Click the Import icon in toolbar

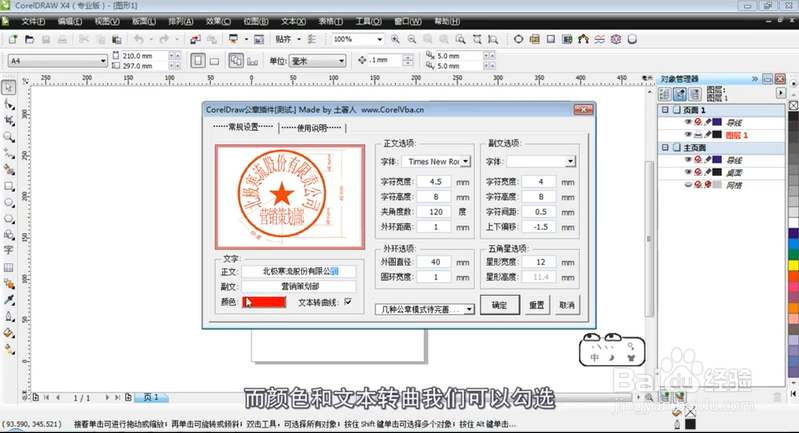pyautogui.click(x=195, y=39)
